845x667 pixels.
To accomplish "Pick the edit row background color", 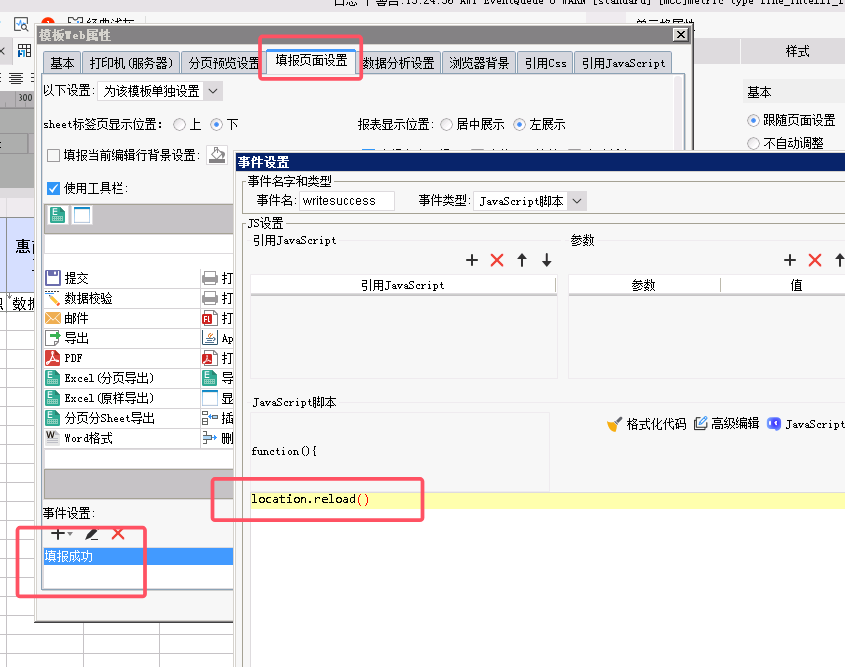I will [217, 155].
